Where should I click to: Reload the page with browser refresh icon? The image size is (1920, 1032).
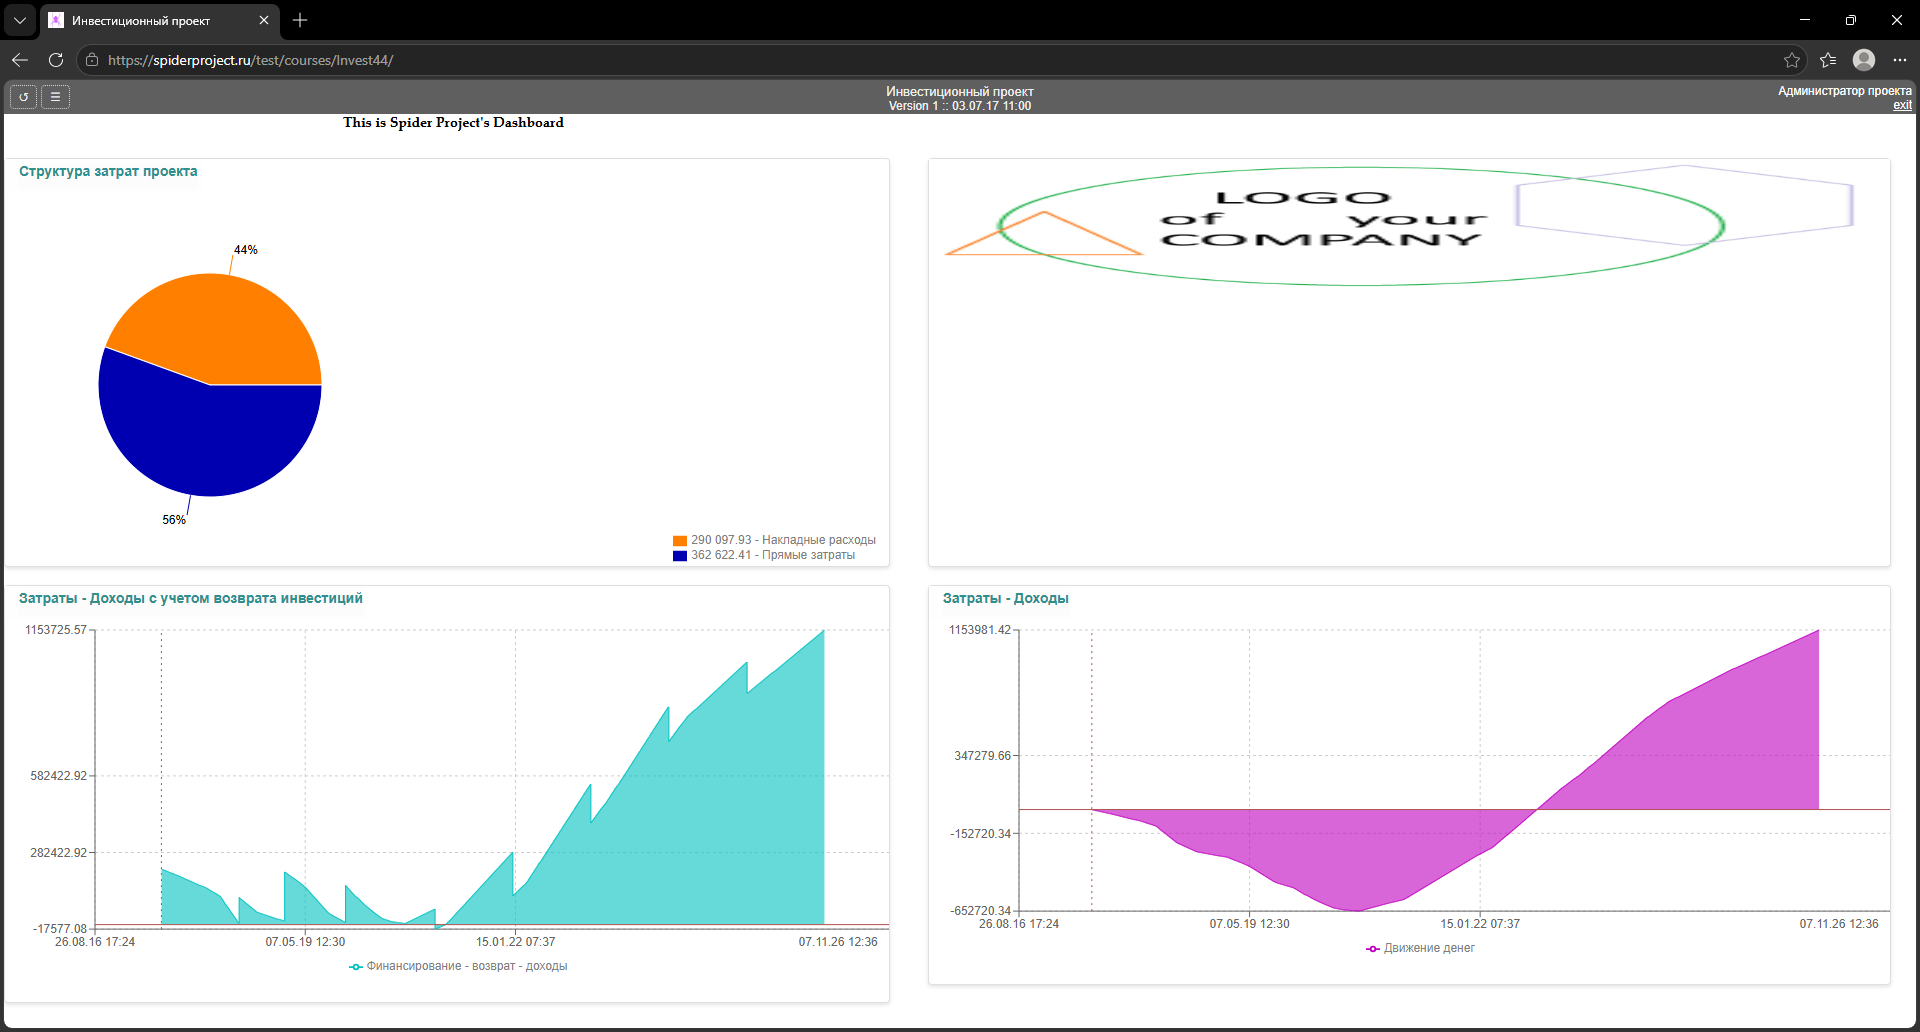pos(56,60)
